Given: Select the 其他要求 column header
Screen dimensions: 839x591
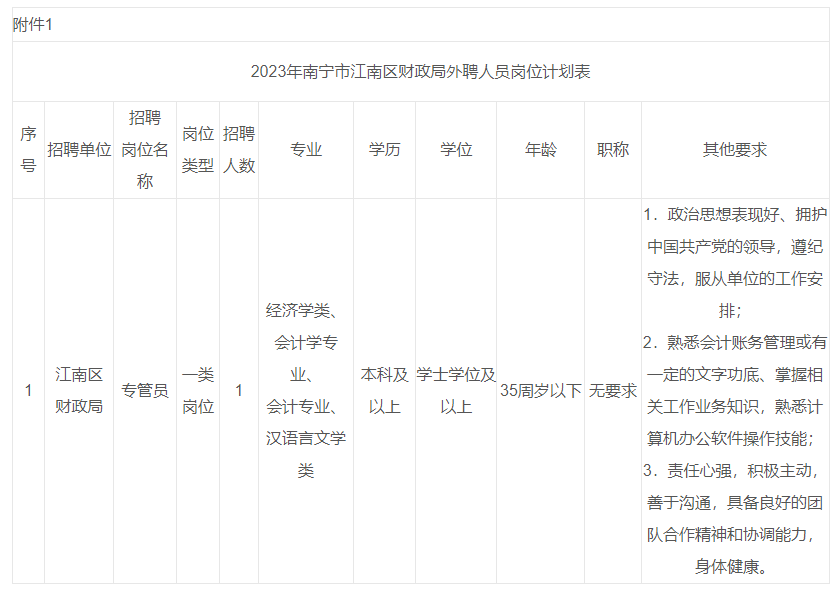Looking at the screenshot, I should pos(735,150).
